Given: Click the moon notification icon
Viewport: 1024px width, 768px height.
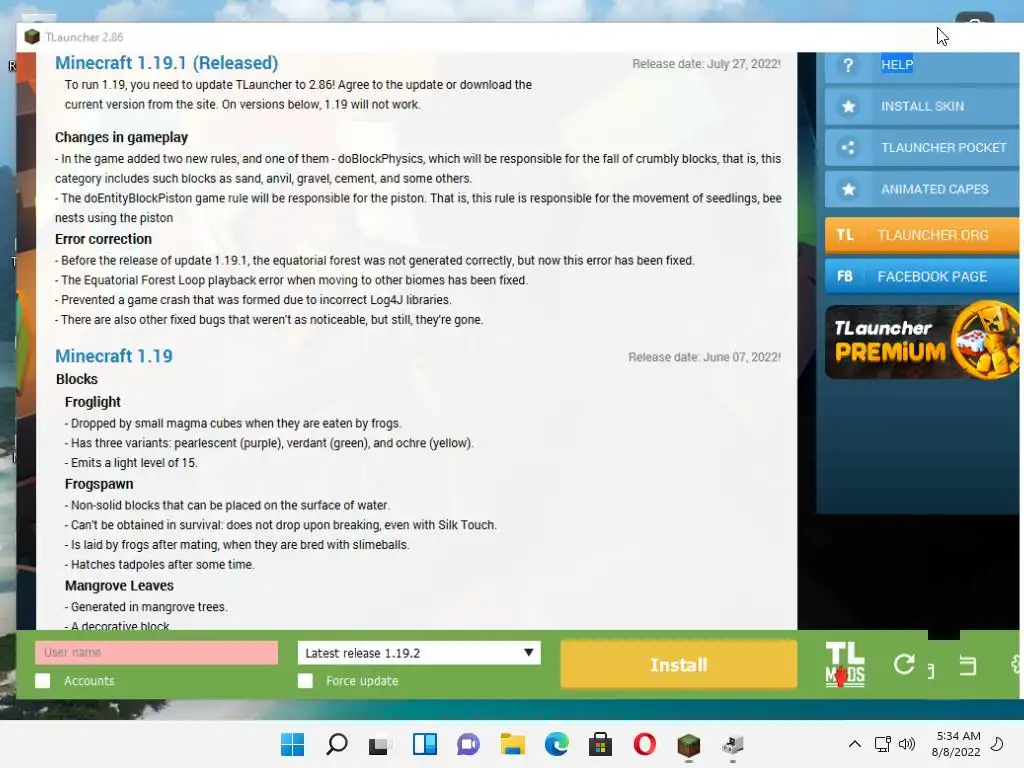Looking at the screenshot, I should click(x=997, y=744).
